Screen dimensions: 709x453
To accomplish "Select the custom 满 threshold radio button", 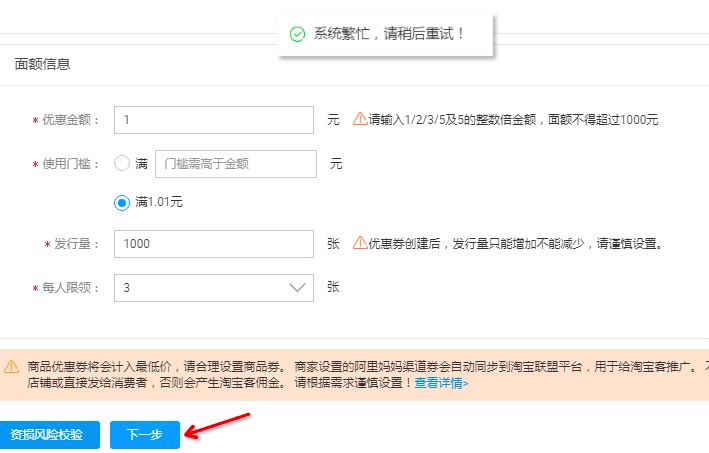I will pyautogui.click(x=122, y=163).
